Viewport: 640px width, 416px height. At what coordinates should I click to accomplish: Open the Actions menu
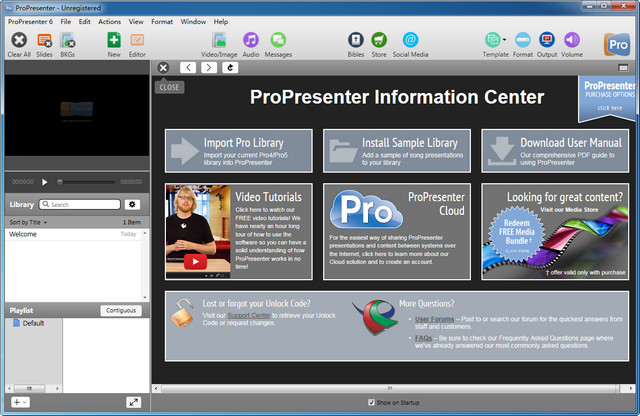[109, 22]
